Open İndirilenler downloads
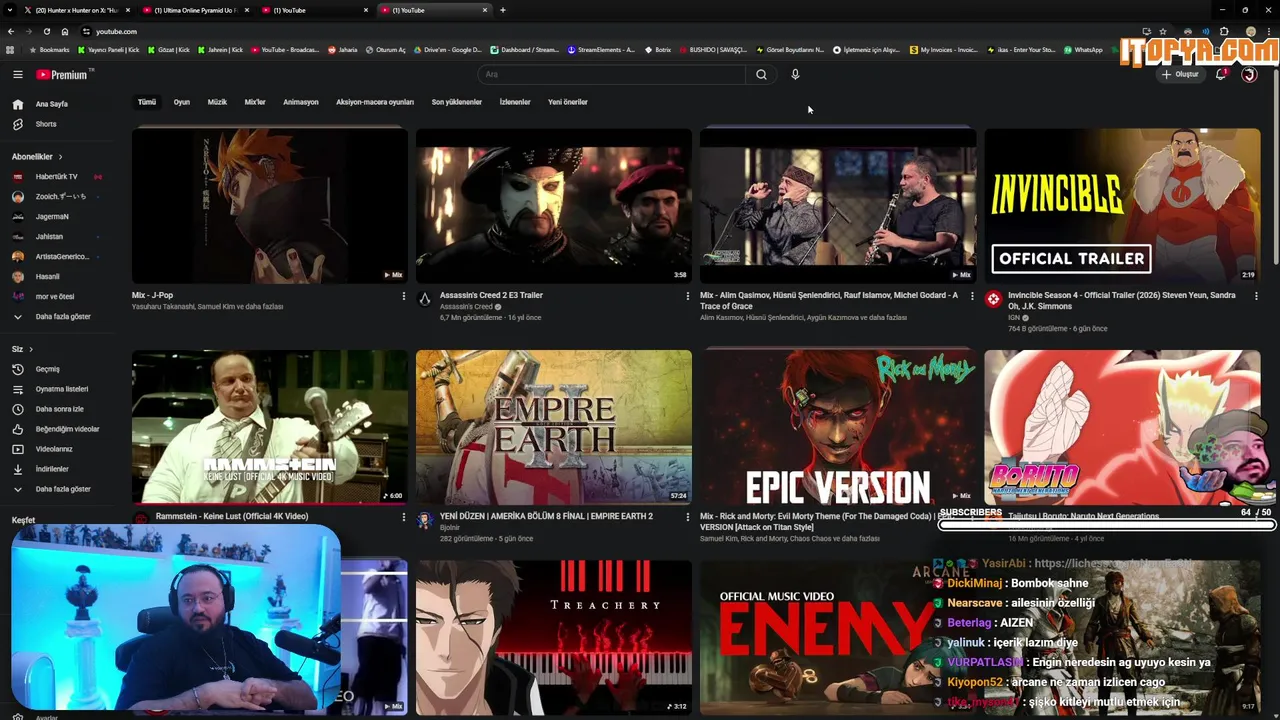This screenshot has height=720, width=1280. (x=52, y=469)
